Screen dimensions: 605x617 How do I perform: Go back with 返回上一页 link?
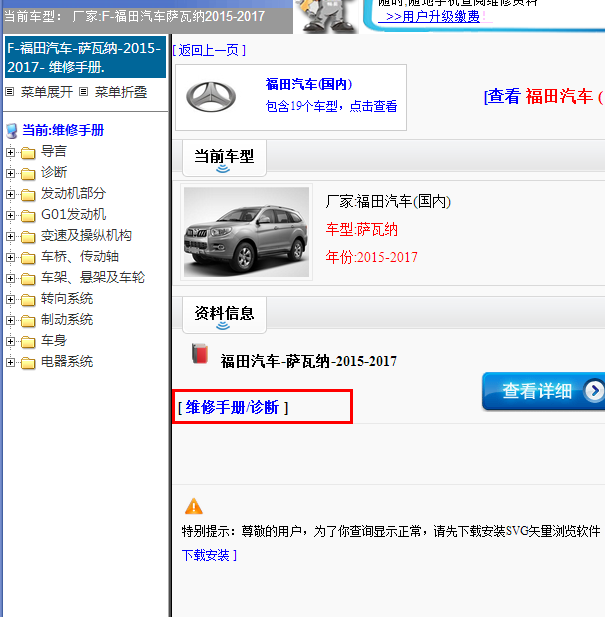click(209, 50)
